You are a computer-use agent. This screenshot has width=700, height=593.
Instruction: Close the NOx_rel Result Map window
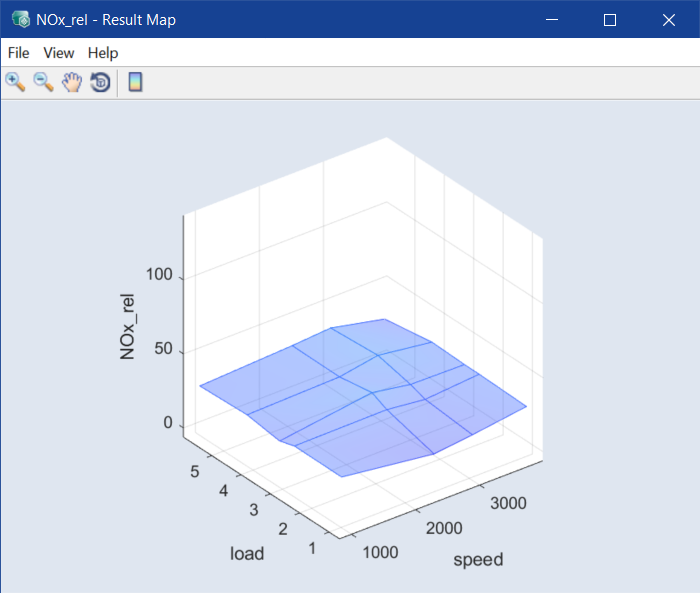pos(668,19)
